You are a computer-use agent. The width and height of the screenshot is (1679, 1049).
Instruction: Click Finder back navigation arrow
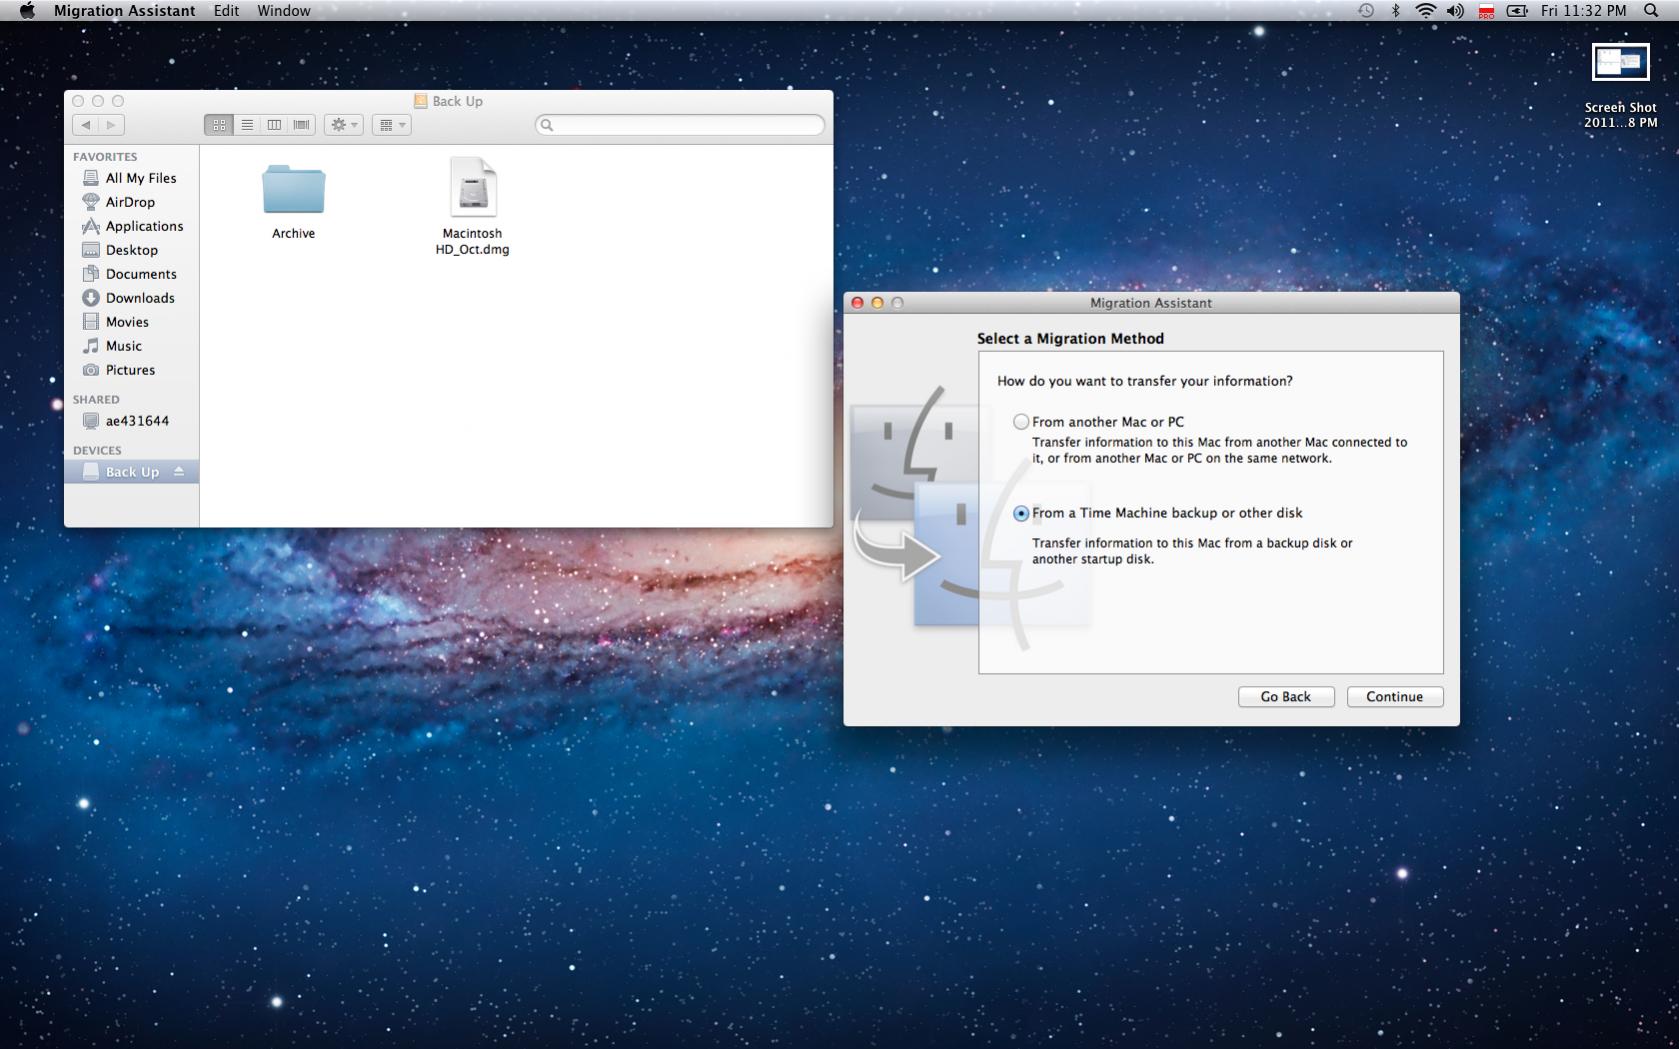[86, 125]
